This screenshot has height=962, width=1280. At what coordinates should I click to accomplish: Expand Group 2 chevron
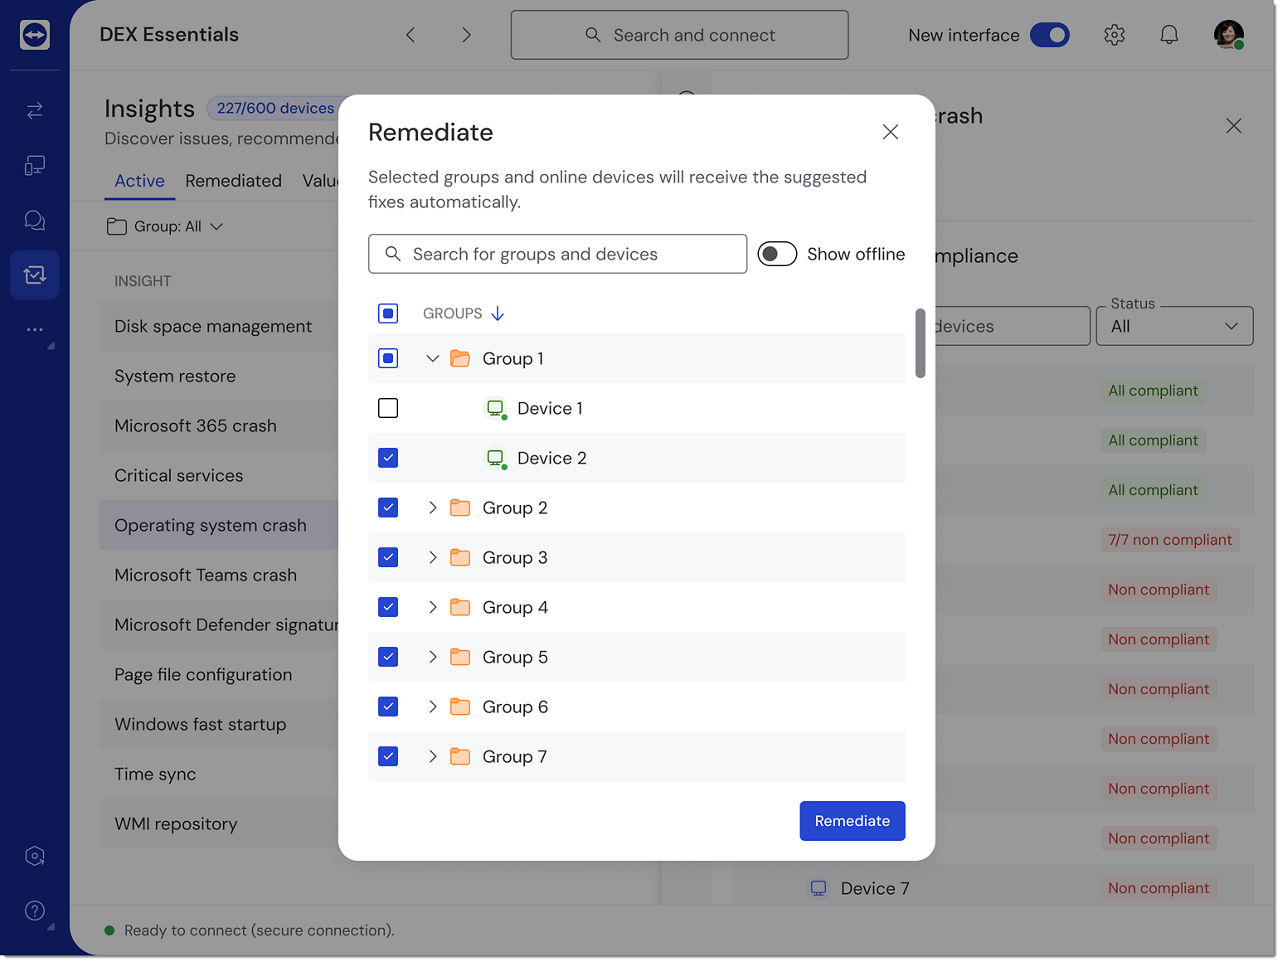(x=432, y=508)
